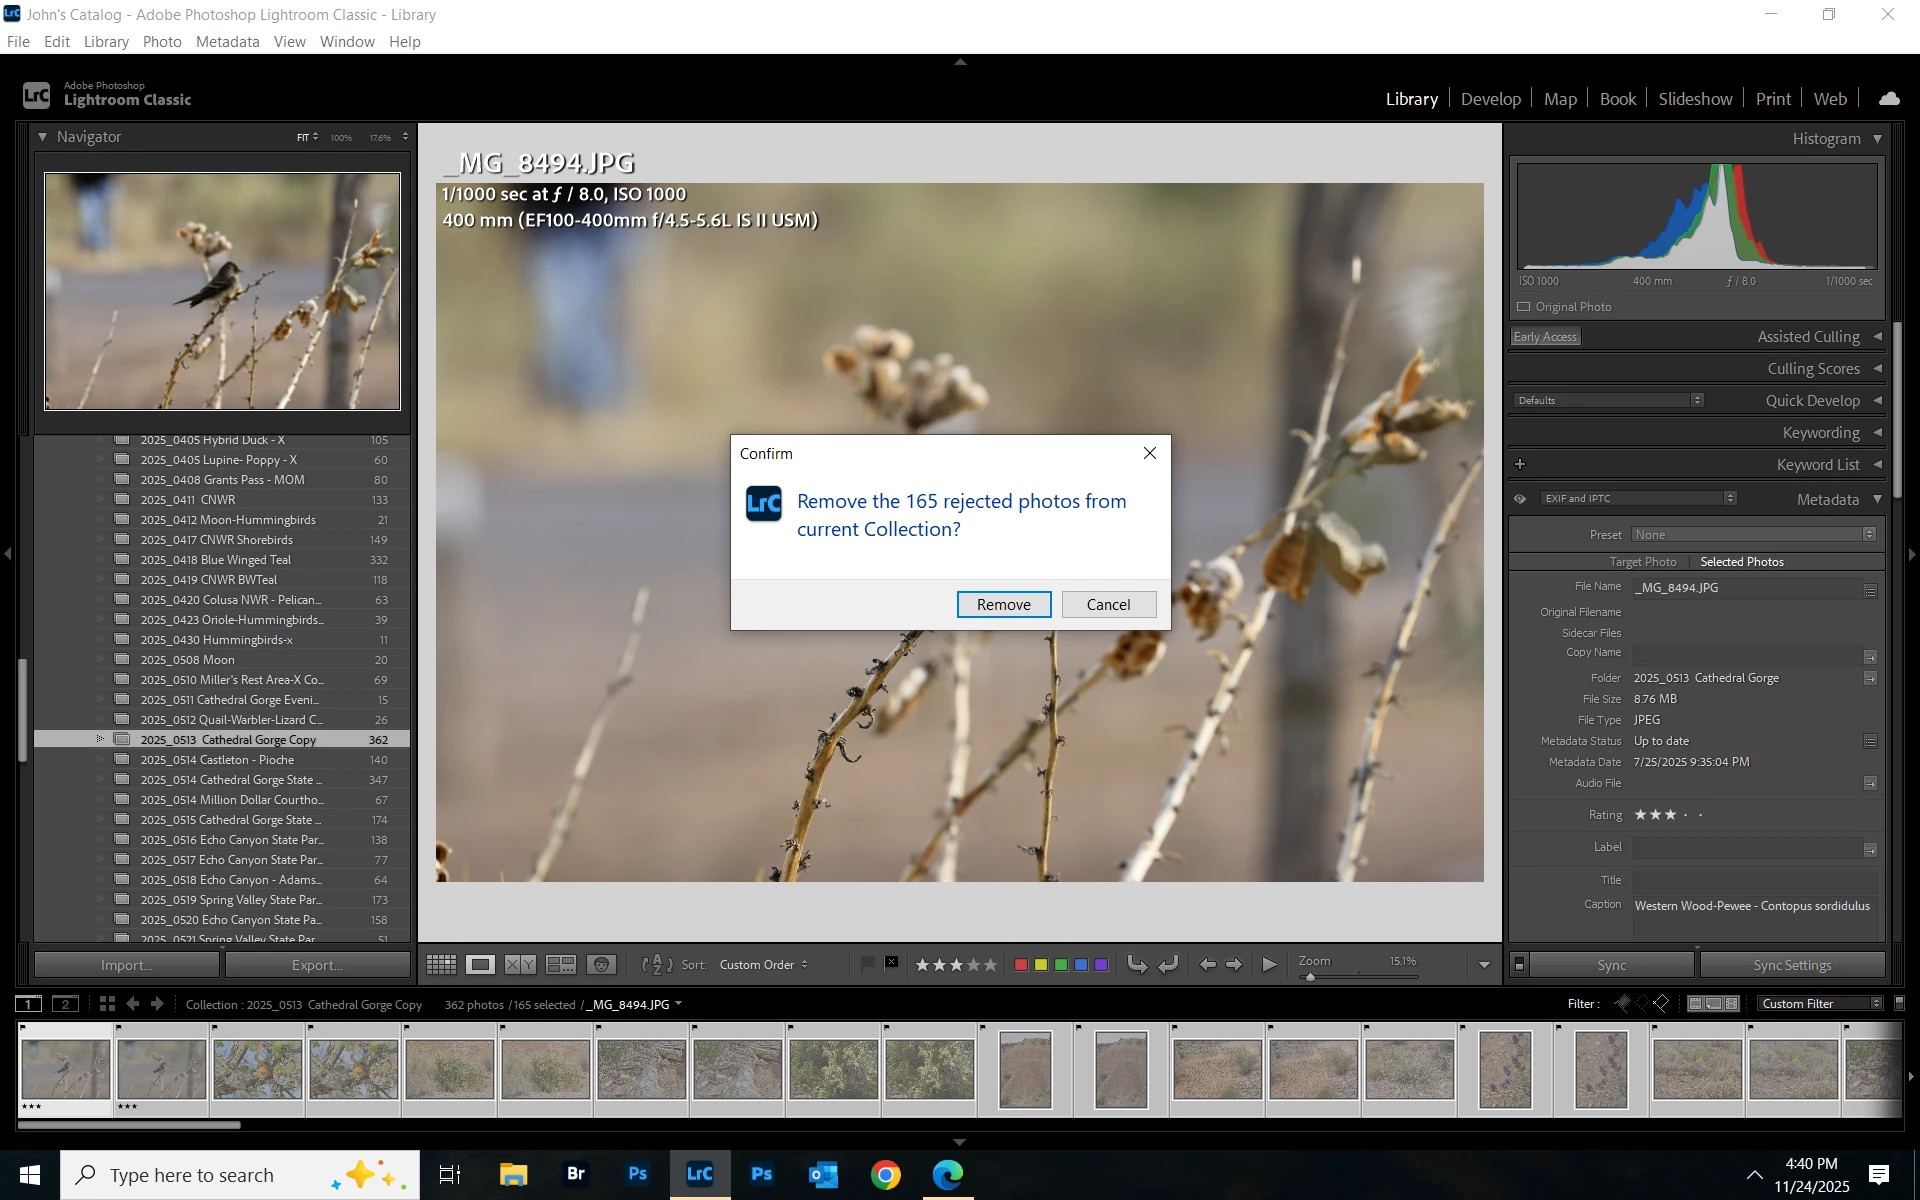This screenshot has width=1920, height=1200.
Task: Collapse the Histogram panel
Action: 1878,139
